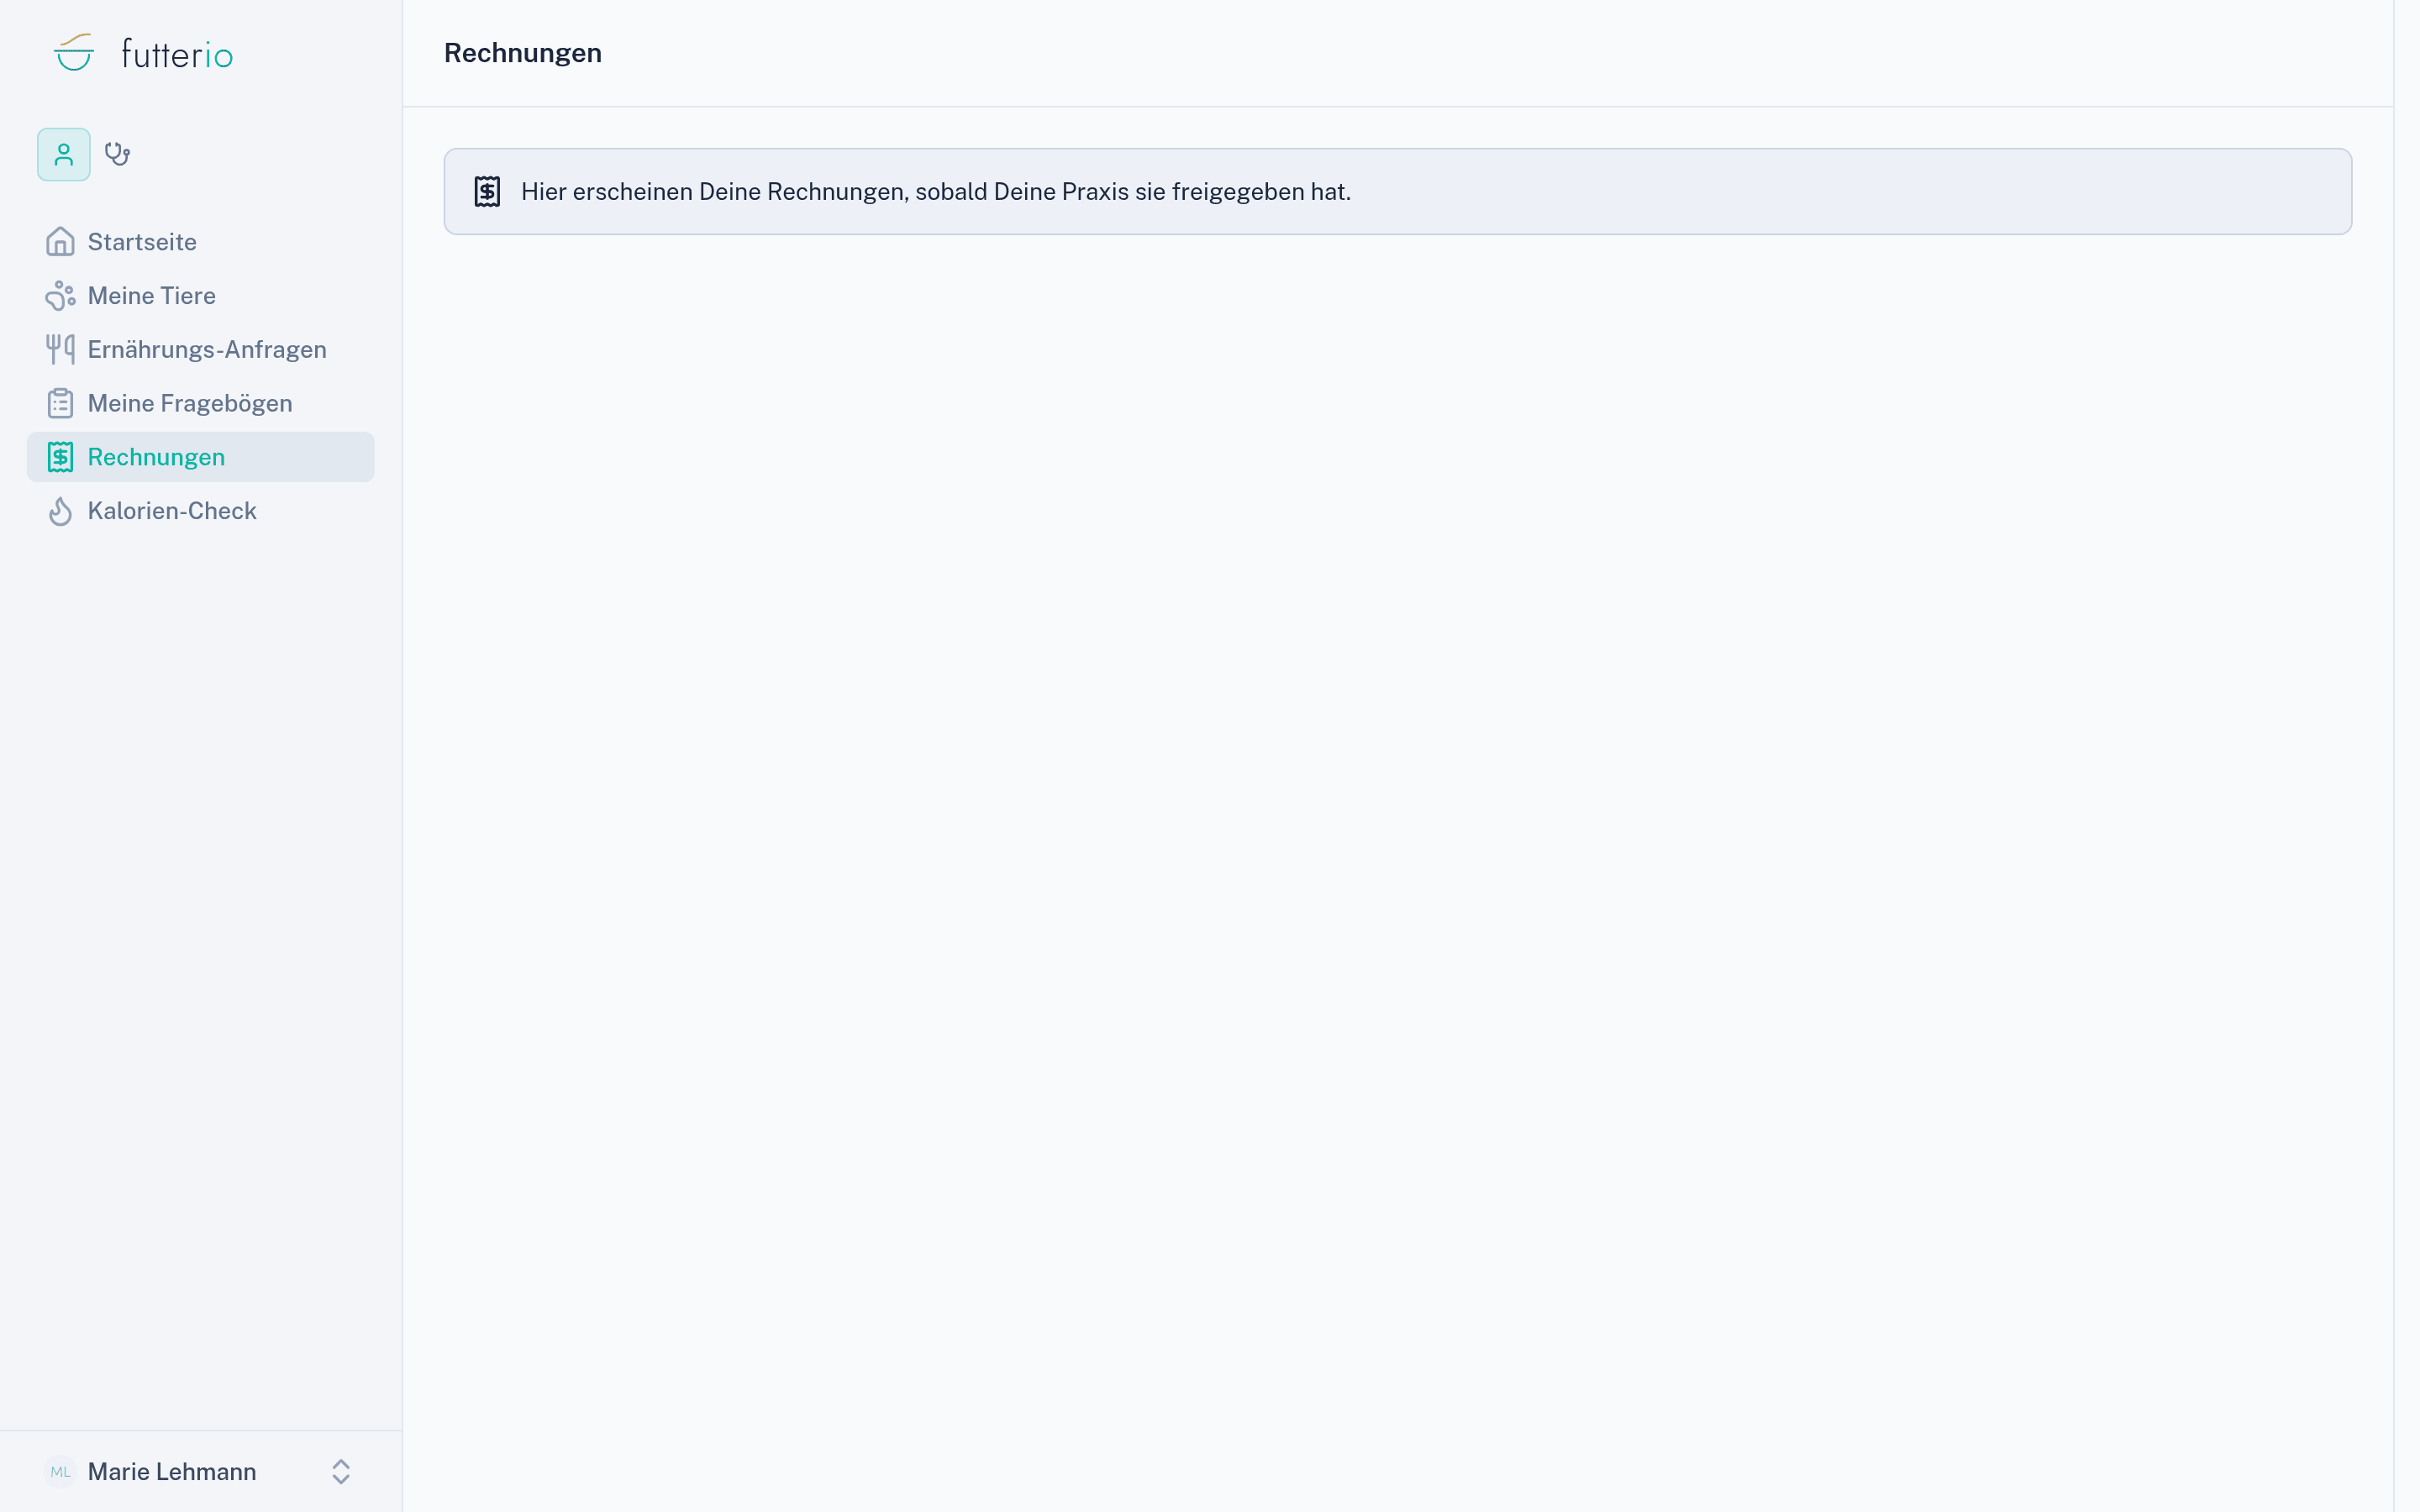
Task: Go to the Meine Tiere label
Action: coord(152,296)
